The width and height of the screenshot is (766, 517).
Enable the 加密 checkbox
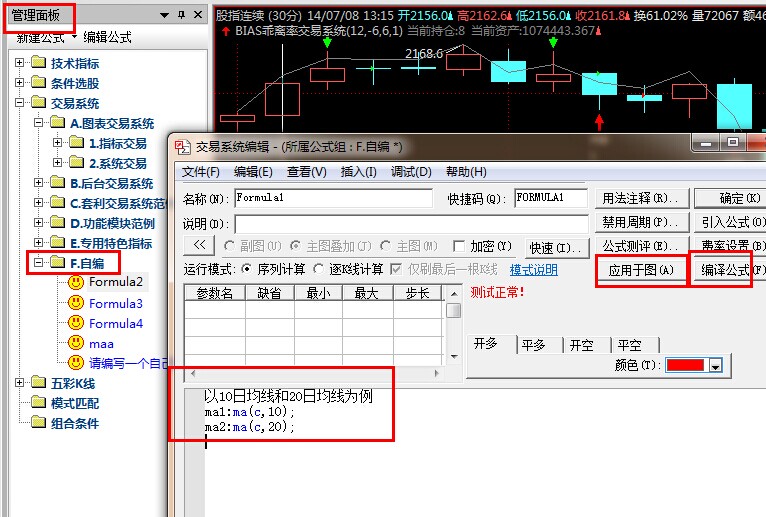[x=460, y=246]
